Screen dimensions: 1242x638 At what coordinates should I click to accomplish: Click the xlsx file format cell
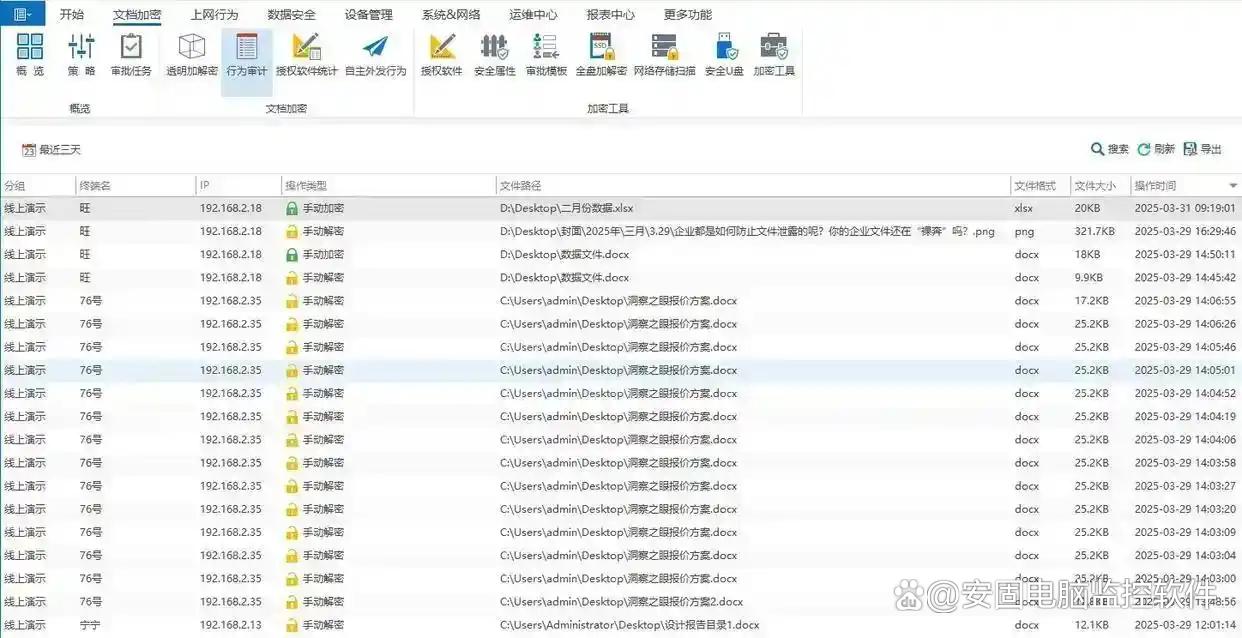pos(1024,208)
